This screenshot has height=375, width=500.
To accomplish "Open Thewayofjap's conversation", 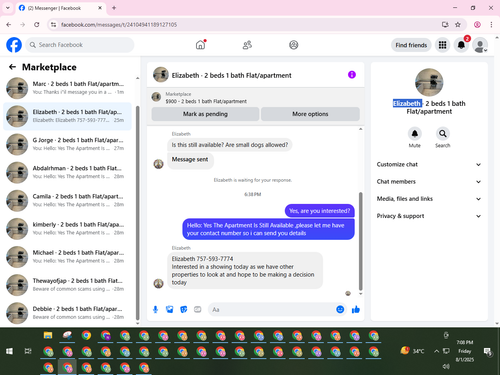I will tap(67, 285).
